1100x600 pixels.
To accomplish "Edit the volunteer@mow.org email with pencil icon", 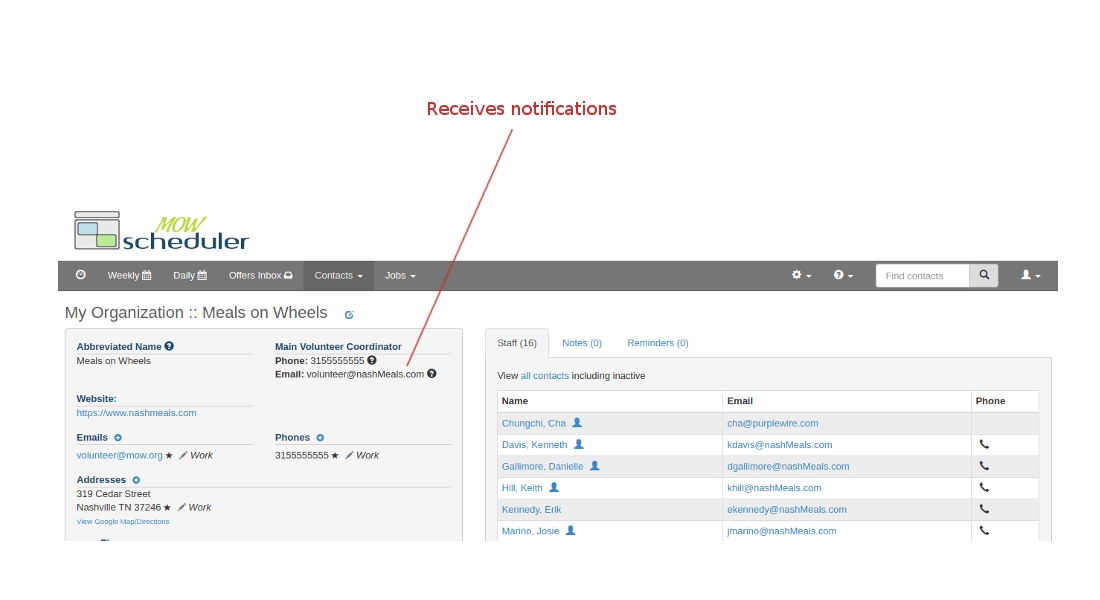I will [183, 455].
